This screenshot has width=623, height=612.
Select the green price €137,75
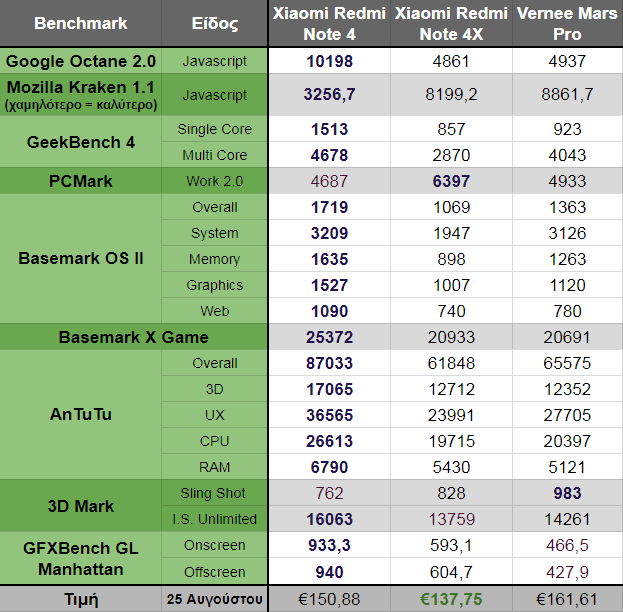[451, 599]
